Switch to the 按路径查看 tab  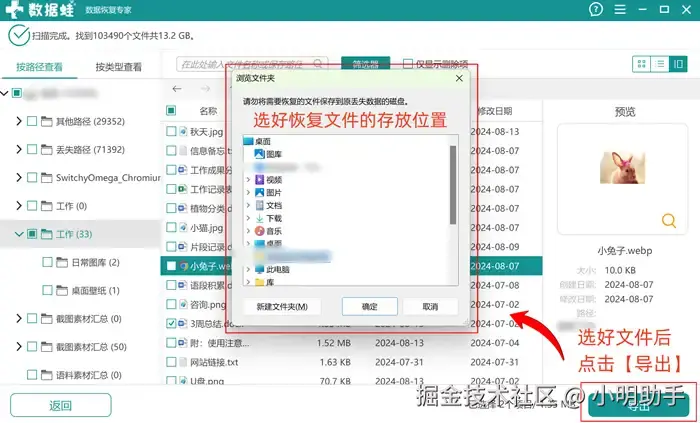click(x=39, y=67)
